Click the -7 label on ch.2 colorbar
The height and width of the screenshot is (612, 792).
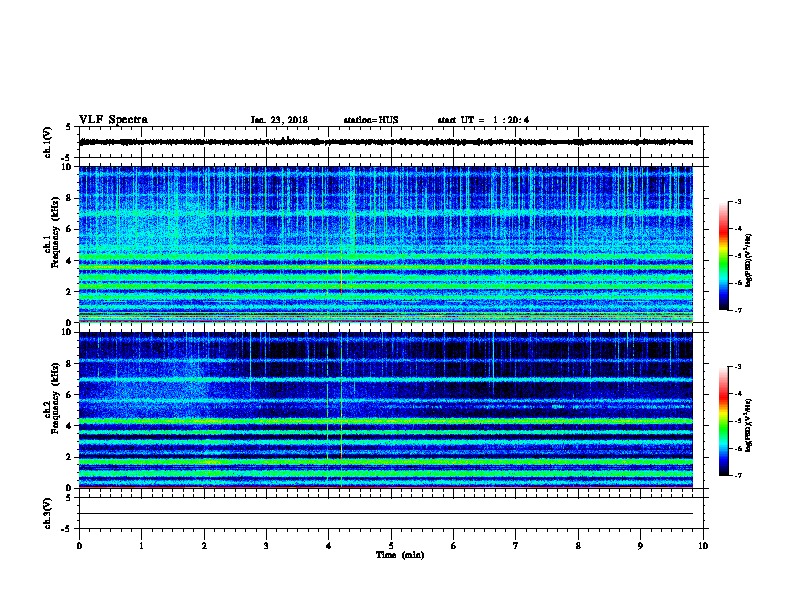pyautogui.click(x=738, y=476)
